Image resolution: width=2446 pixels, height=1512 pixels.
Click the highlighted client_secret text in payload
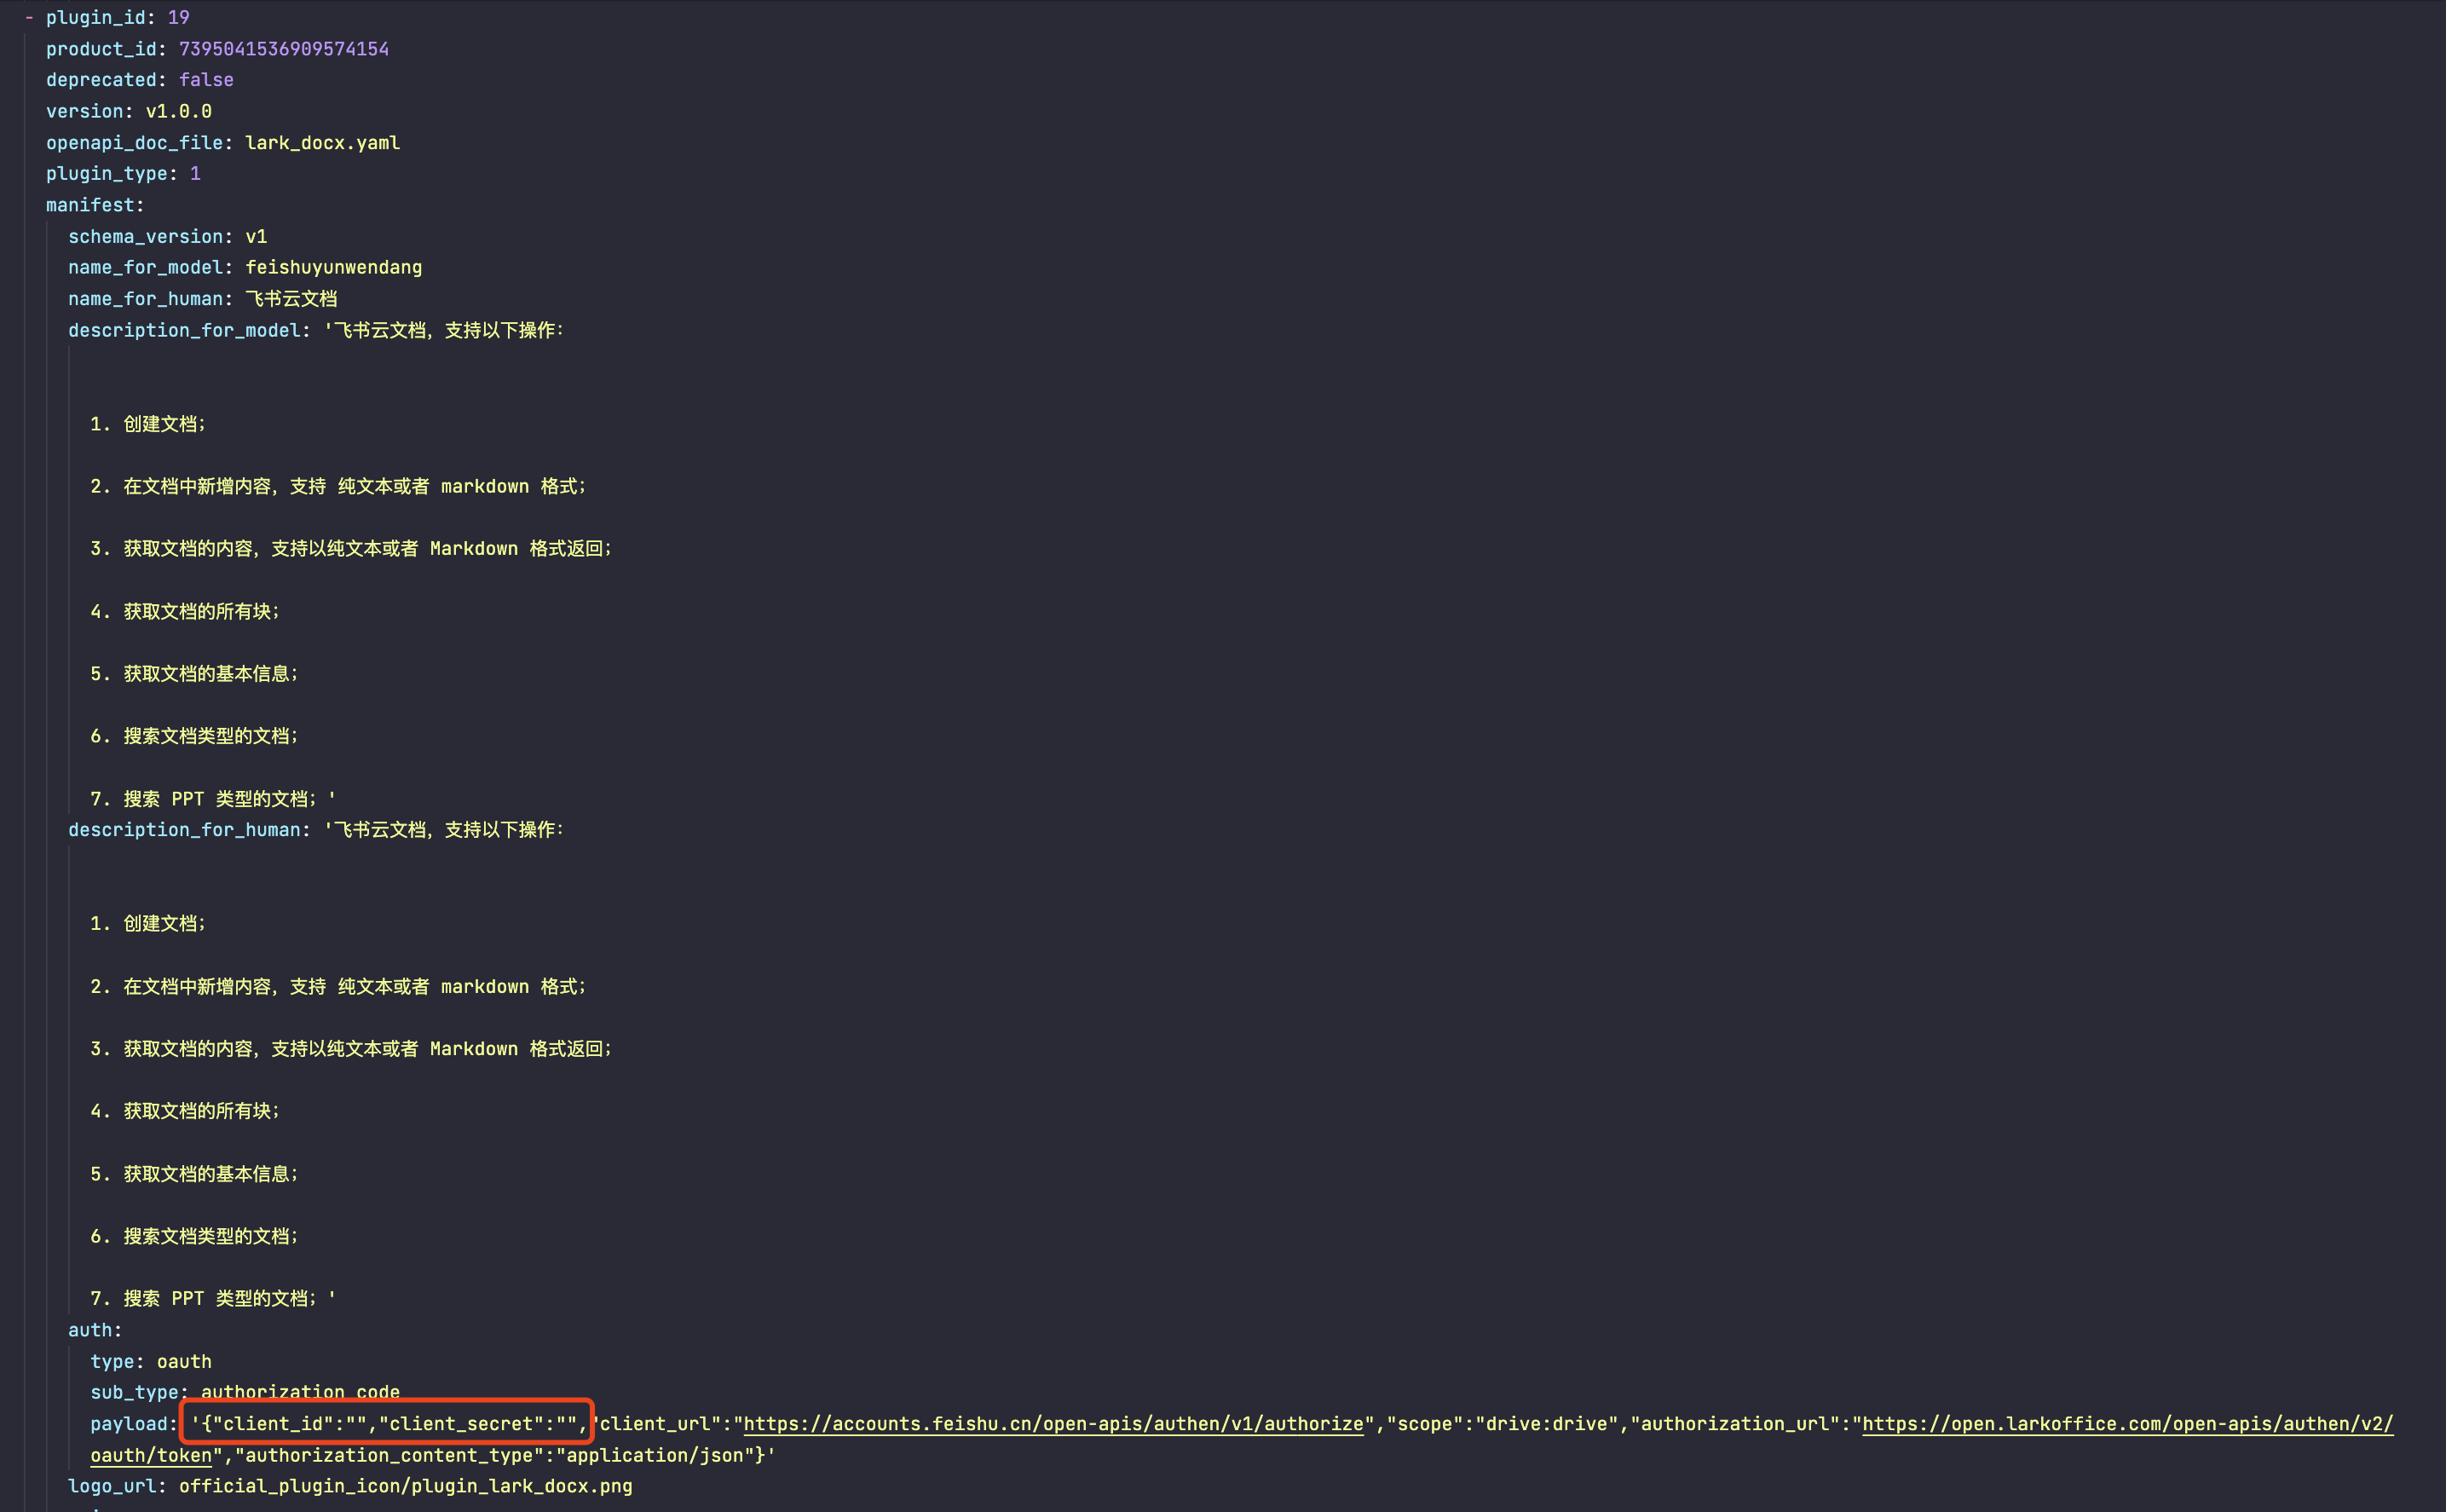[460, 1423]
